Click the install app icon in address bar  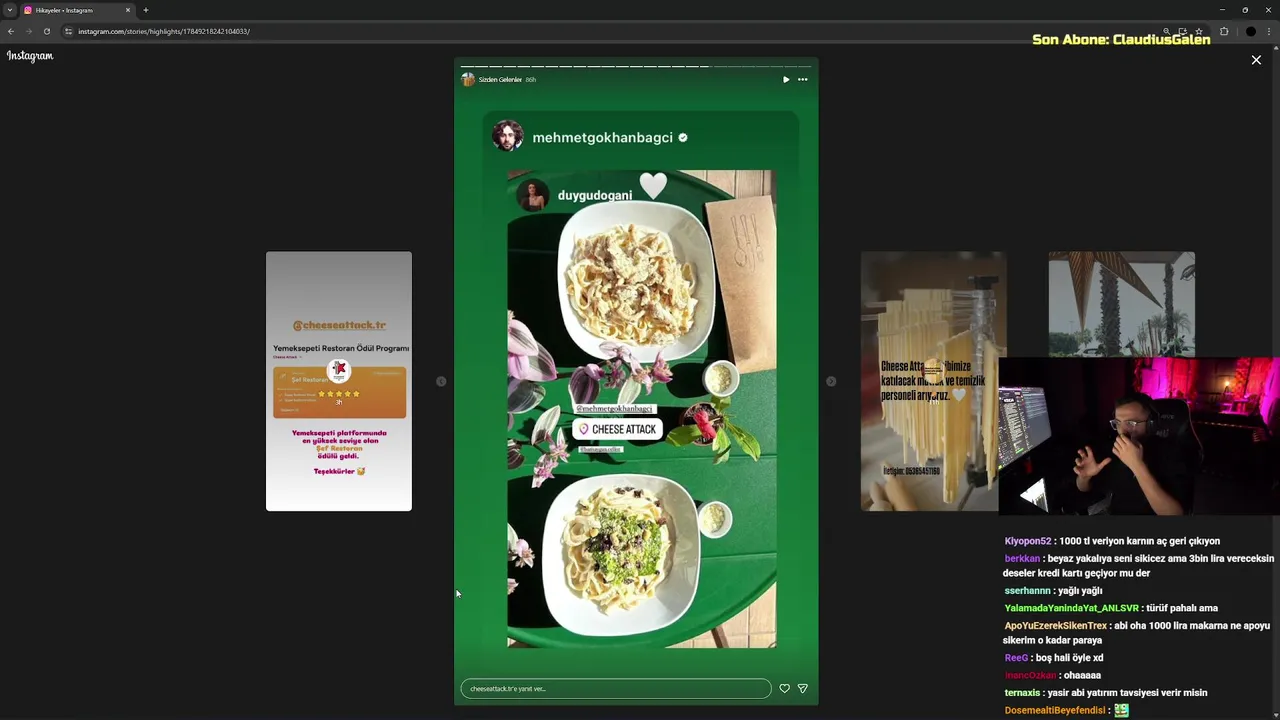pyautogui.click(x=1182, y=31)
